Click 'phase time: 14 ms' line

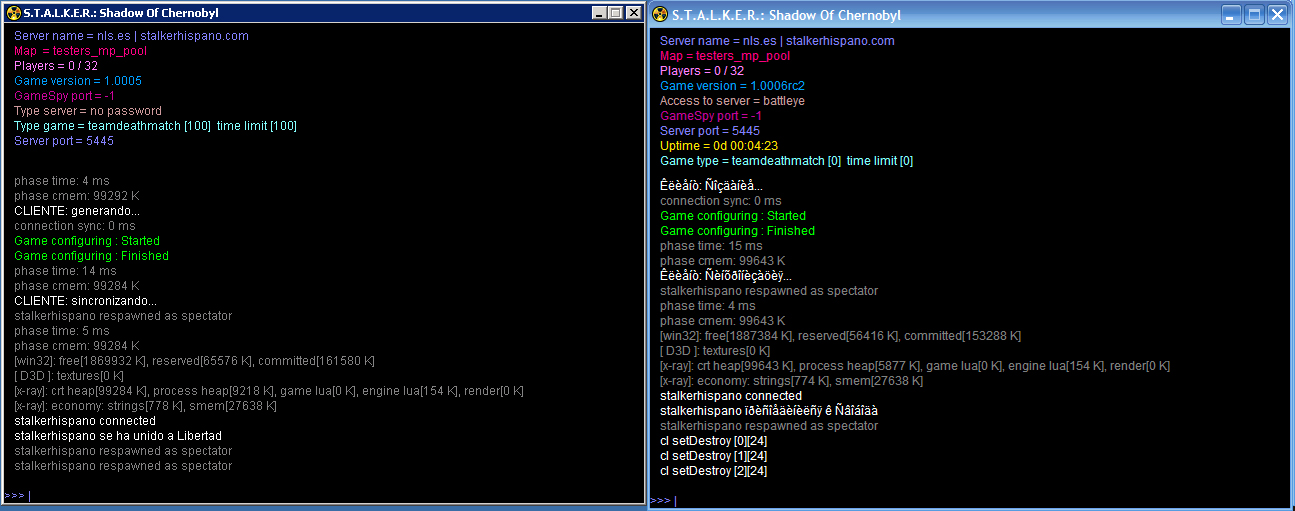(65, 271)
